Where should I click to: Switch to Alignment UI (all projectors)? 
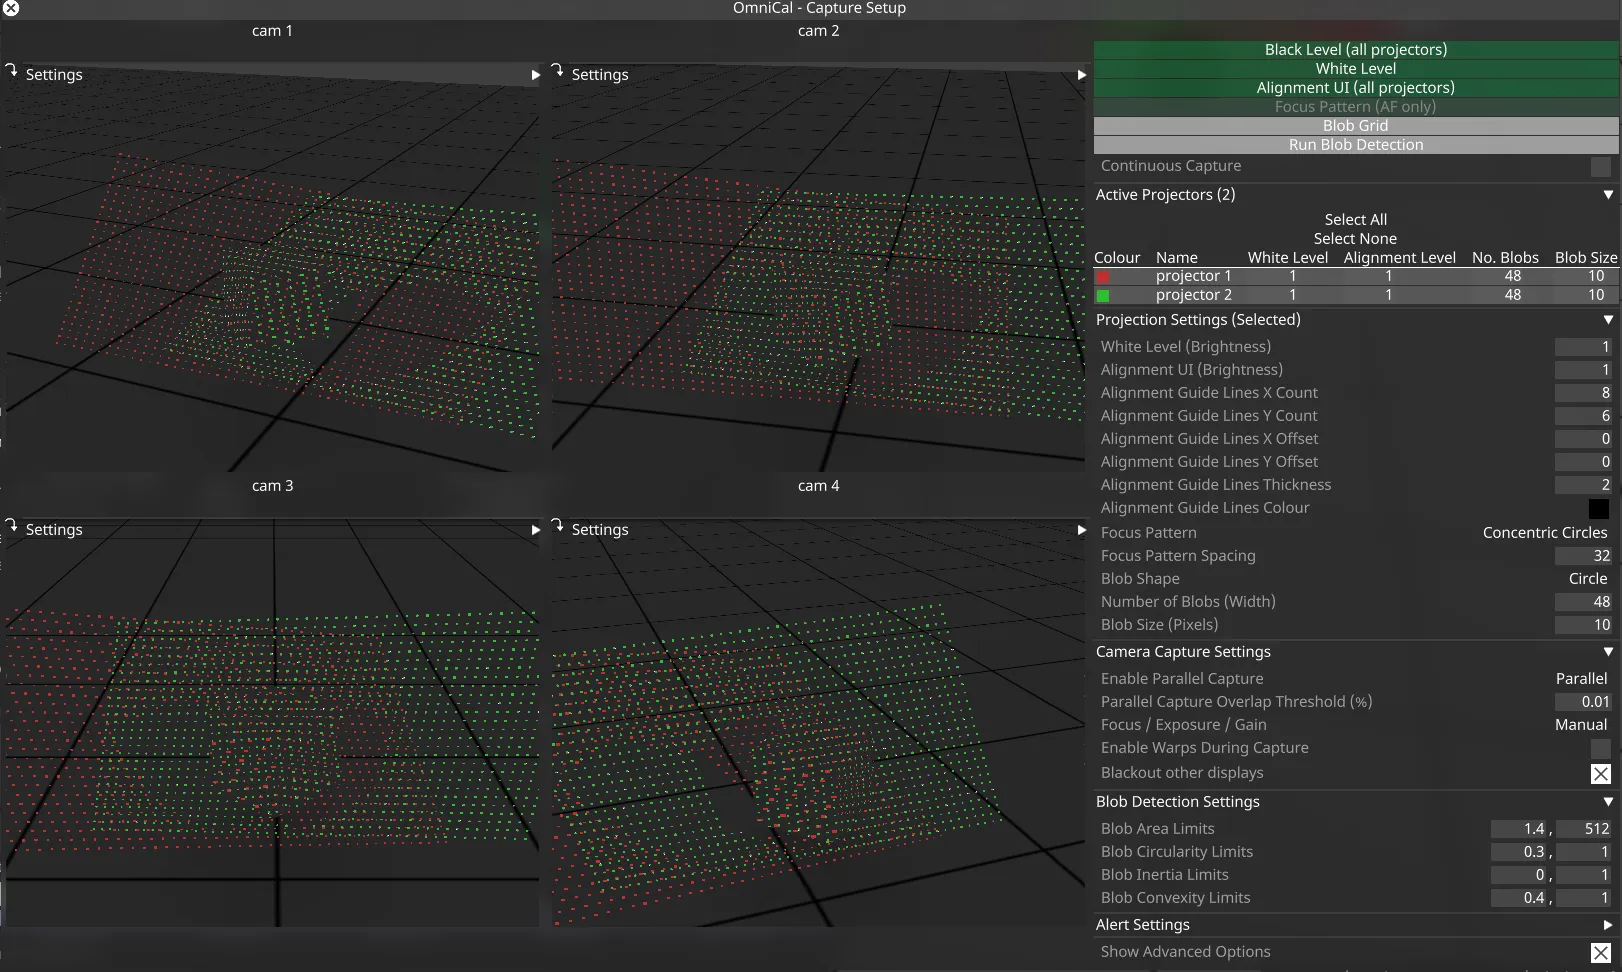pos(1355,87)
